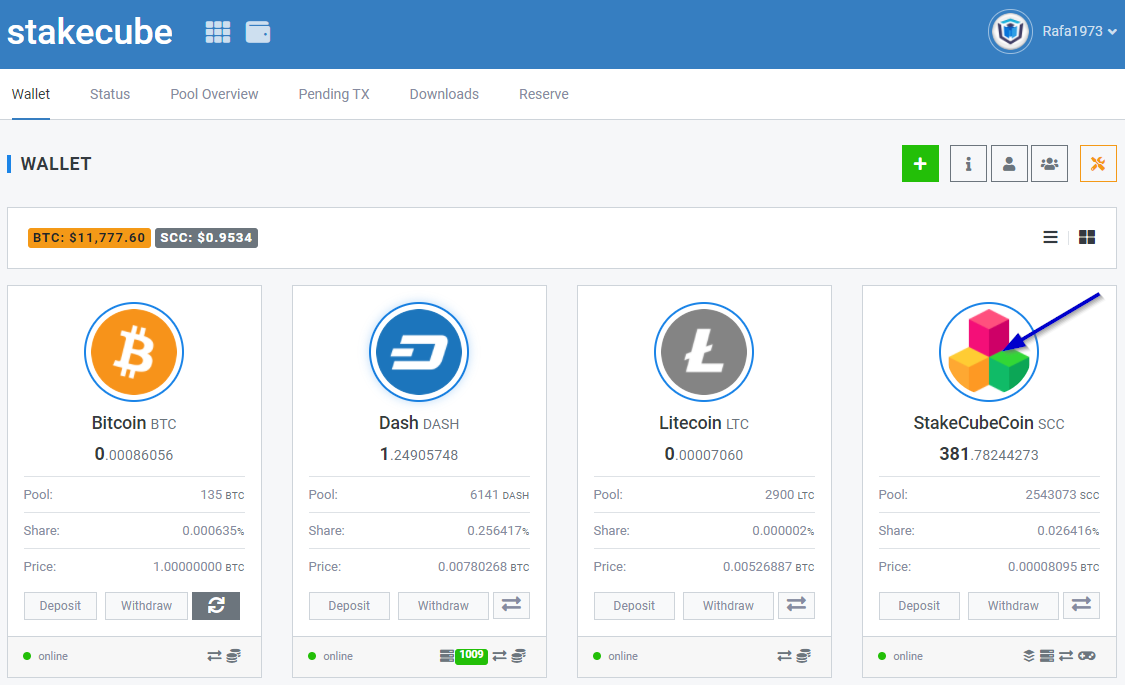Click the StakeCubeCoin footer exchange arrows icon
Viewport: 1125px width, 685px height.
click(1066, 656)
